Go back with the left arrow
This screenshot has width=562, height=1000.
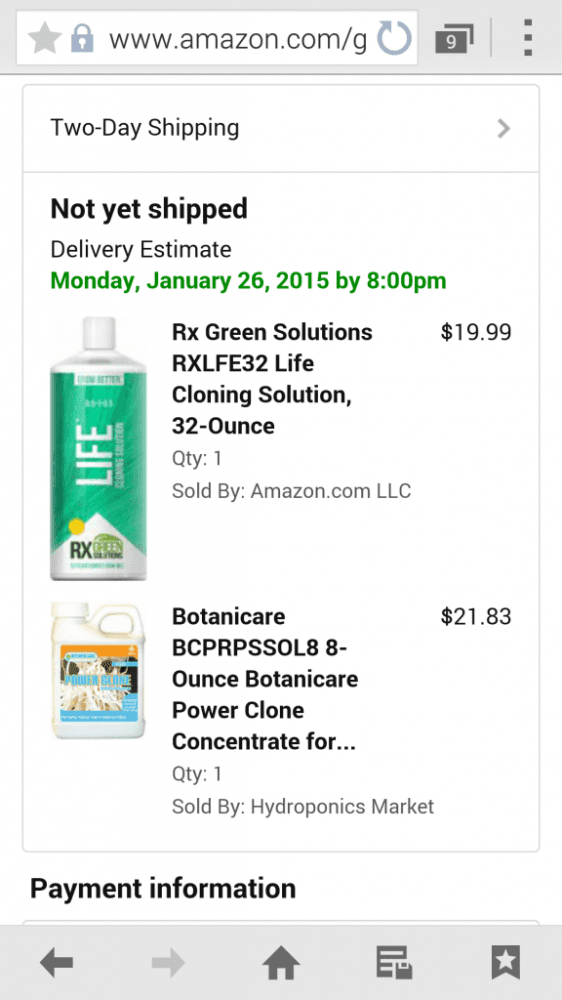point(57,962)
